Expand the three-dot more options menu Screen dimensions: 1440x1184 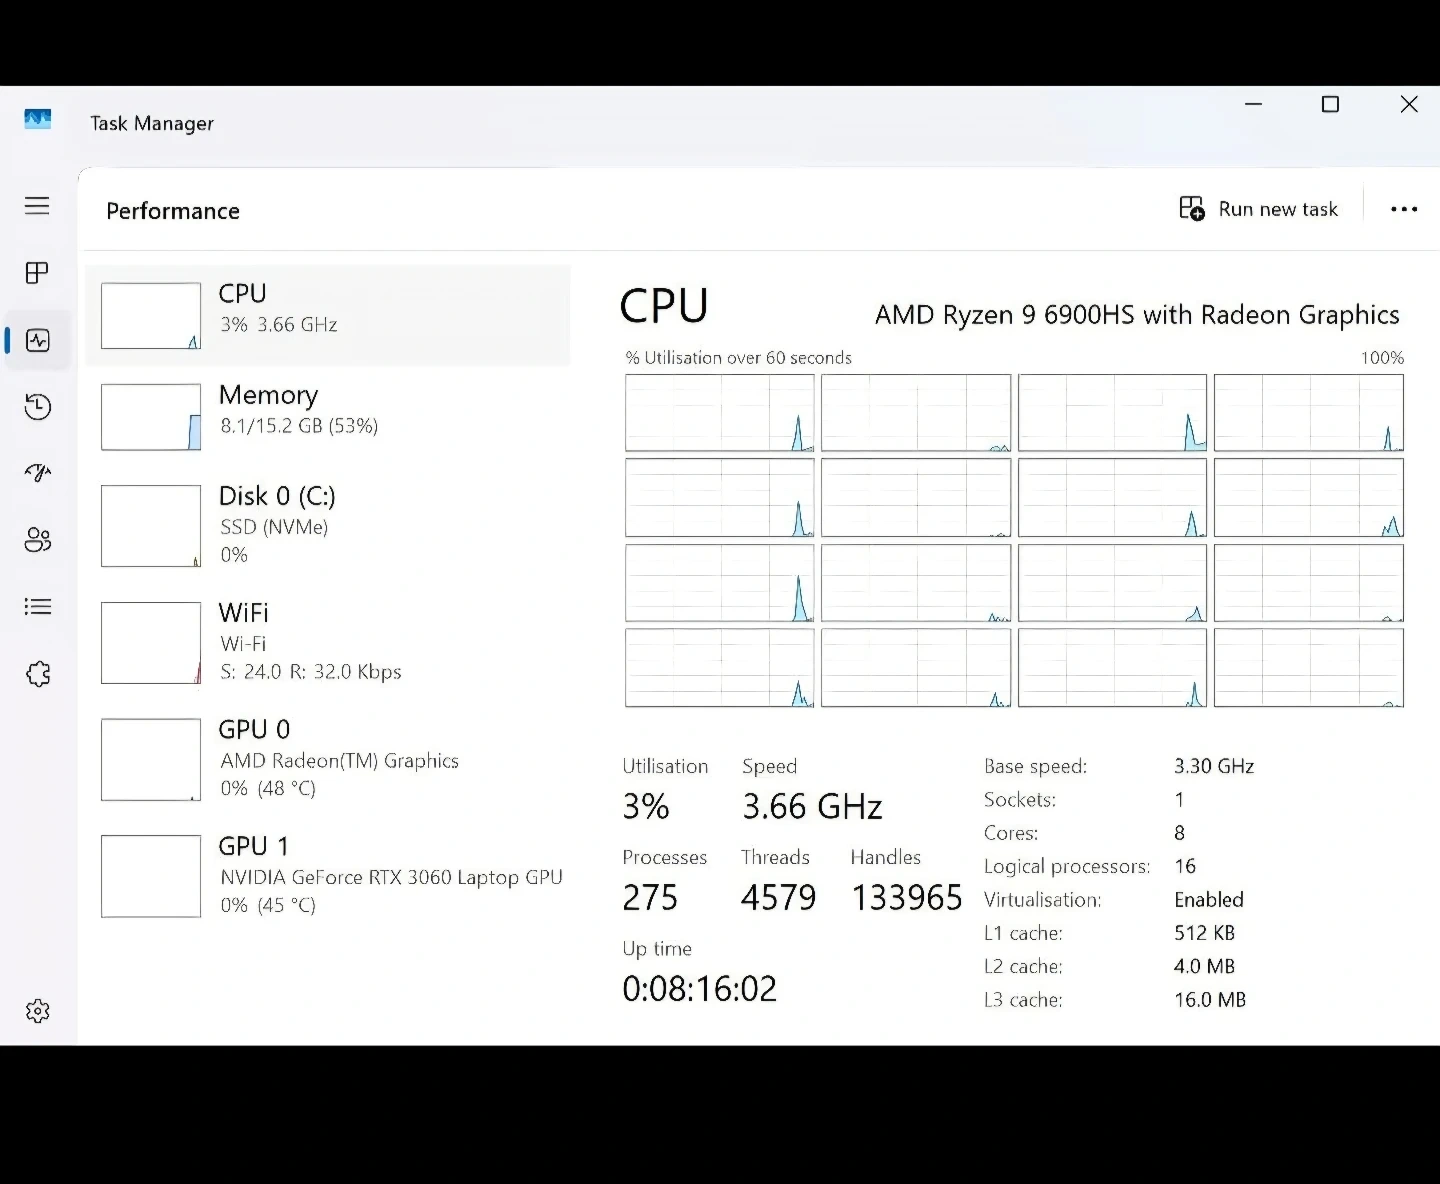tap(1403, 209)
